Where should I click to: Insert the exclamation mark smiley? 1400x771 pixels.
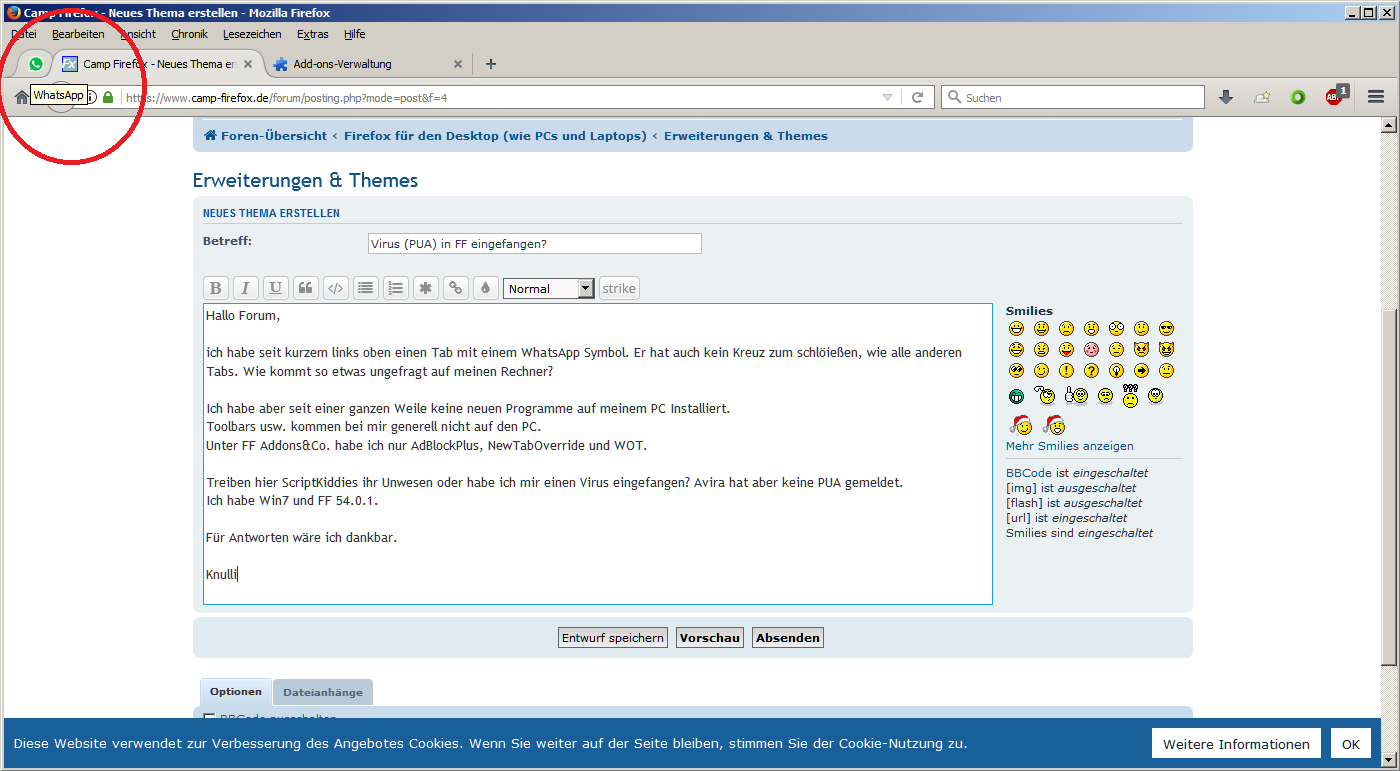(x=1066, y=371)
